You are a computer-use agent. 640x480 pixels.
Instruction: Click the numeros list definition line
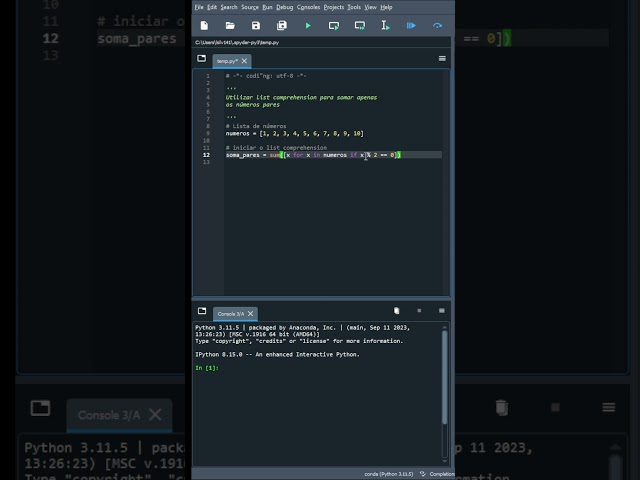[x=294, y=133]
